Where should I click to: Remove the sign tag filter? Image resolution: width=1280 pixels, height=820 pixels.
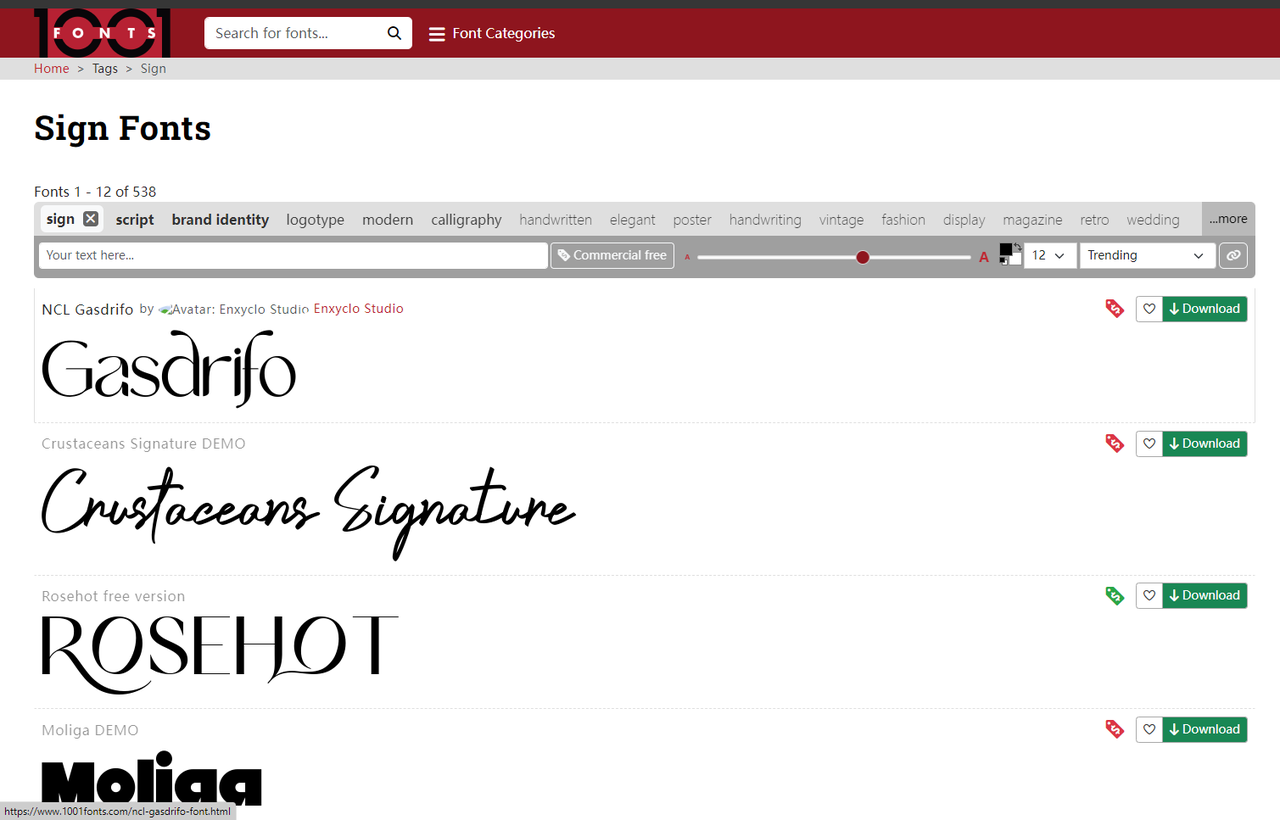tap(91, 219)
